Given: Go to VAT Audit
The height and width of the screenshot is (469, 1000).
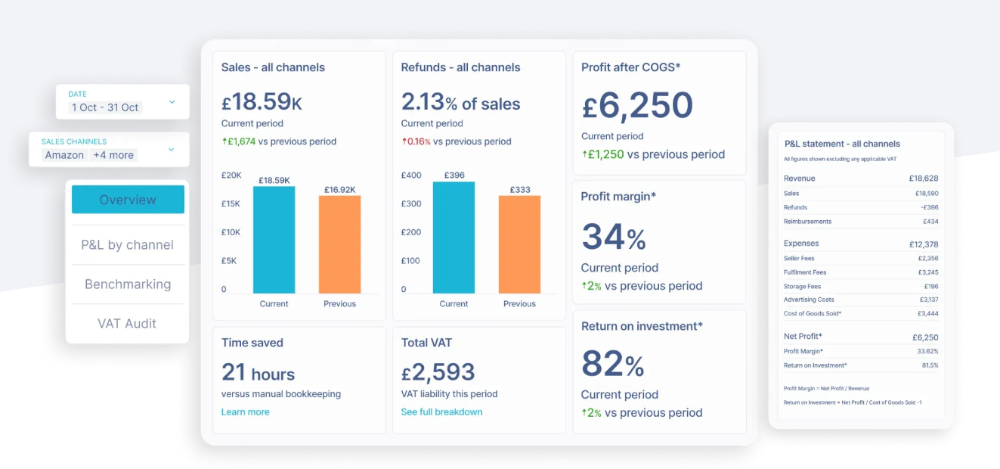Looking at the screenshot, I should [127, 323].
